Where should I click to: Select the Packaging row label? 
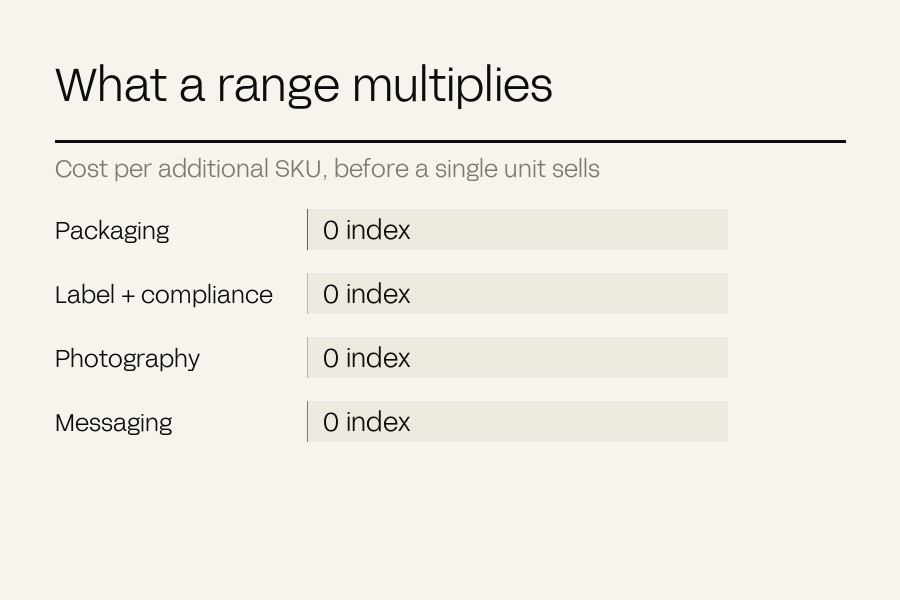(112, 231)
